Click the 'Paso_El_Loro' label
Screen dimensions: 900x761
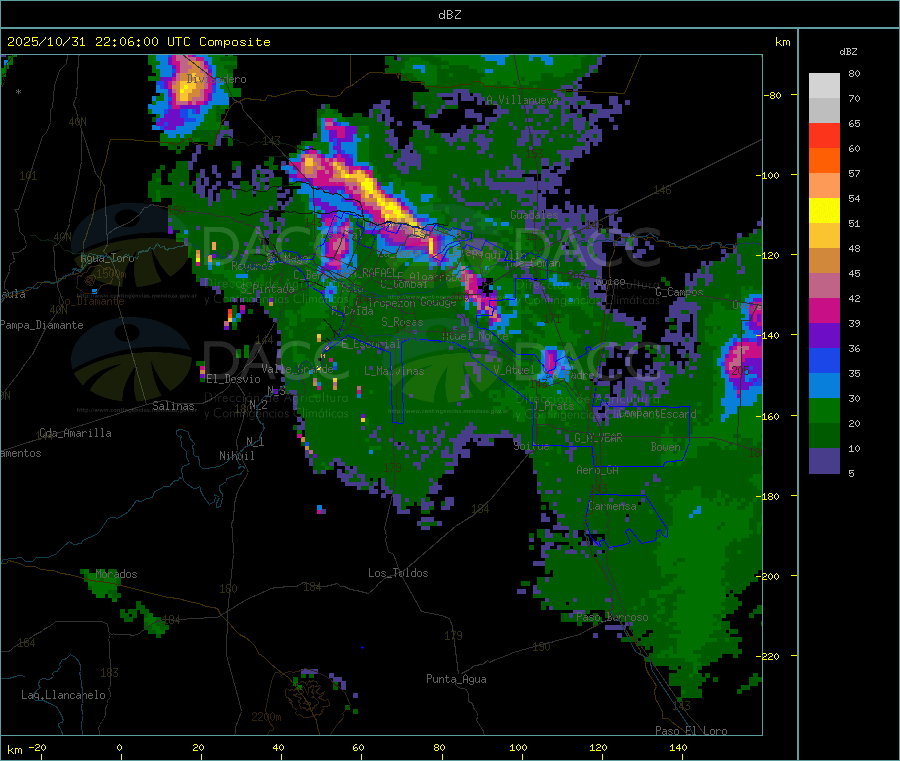(x=691, y=731)
